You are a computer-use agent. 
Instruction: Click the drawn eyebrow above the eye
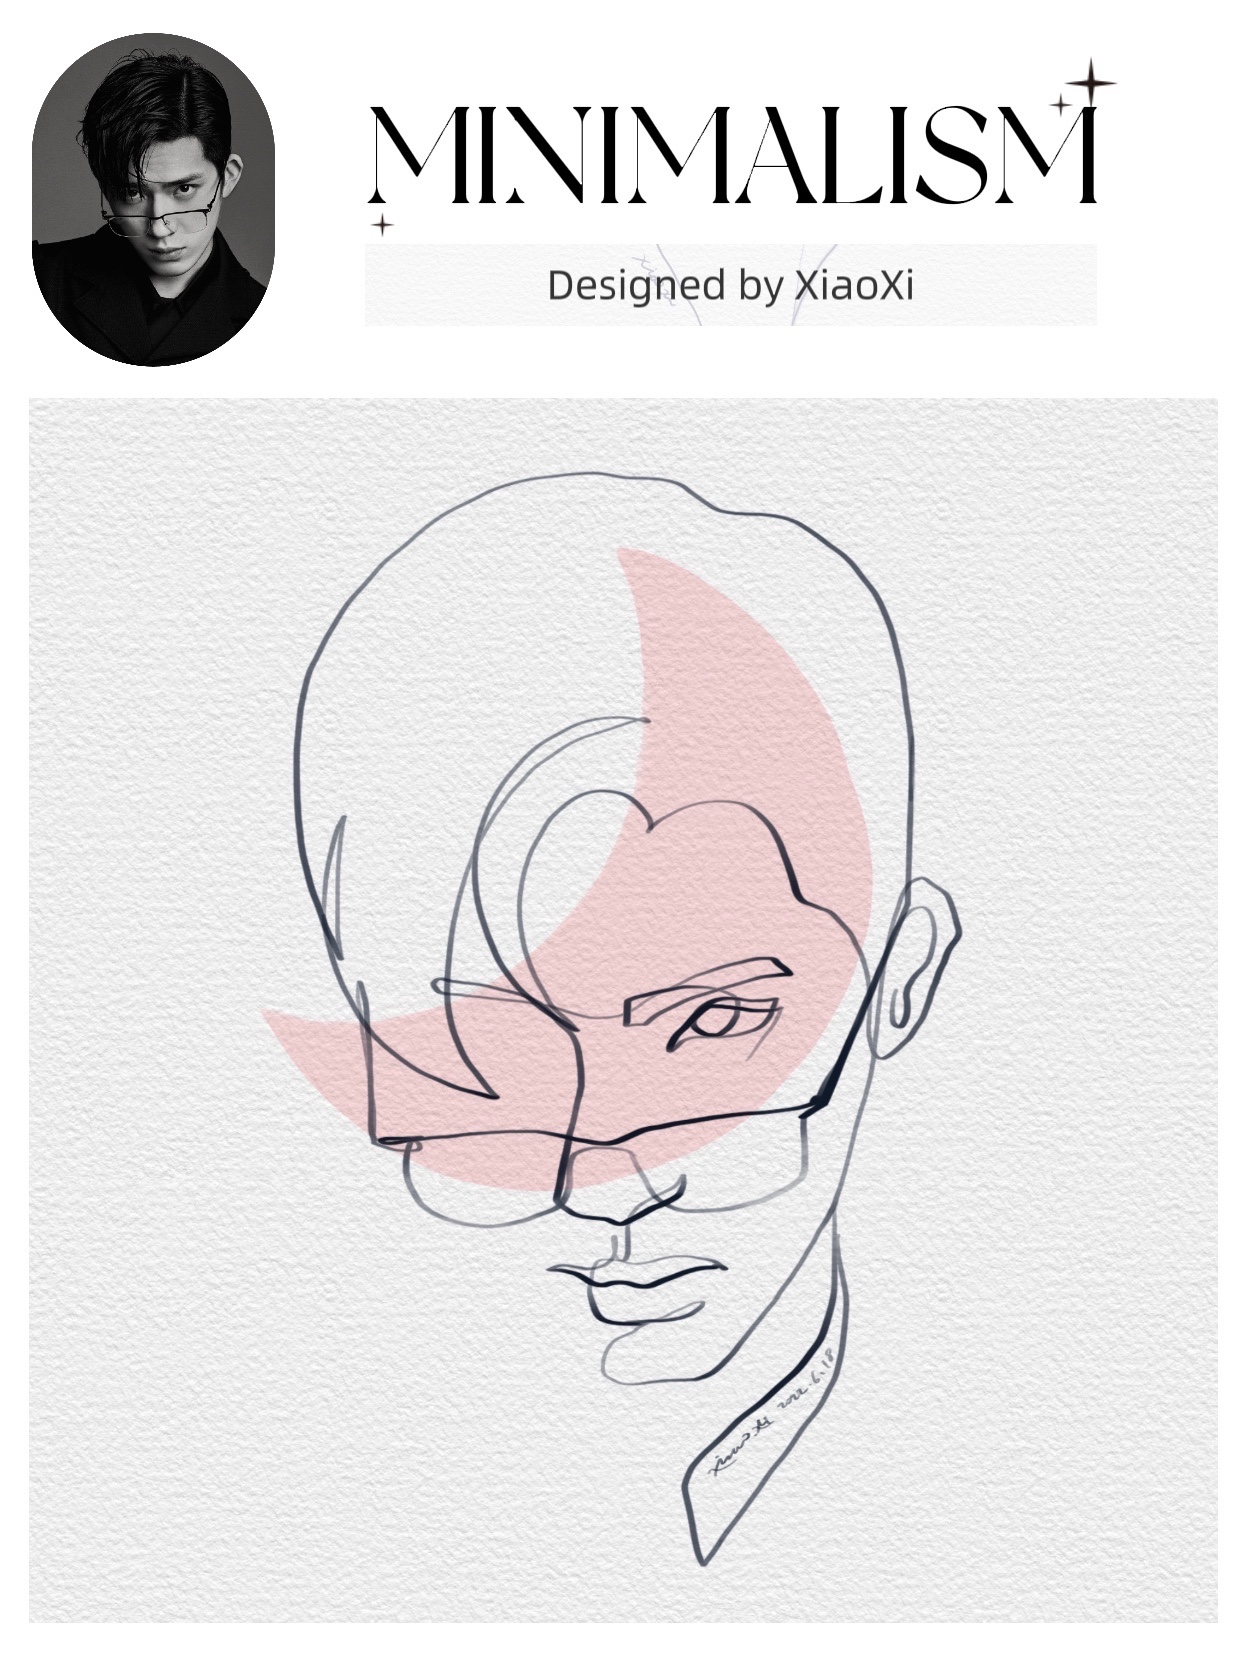(x=706, y=990)
